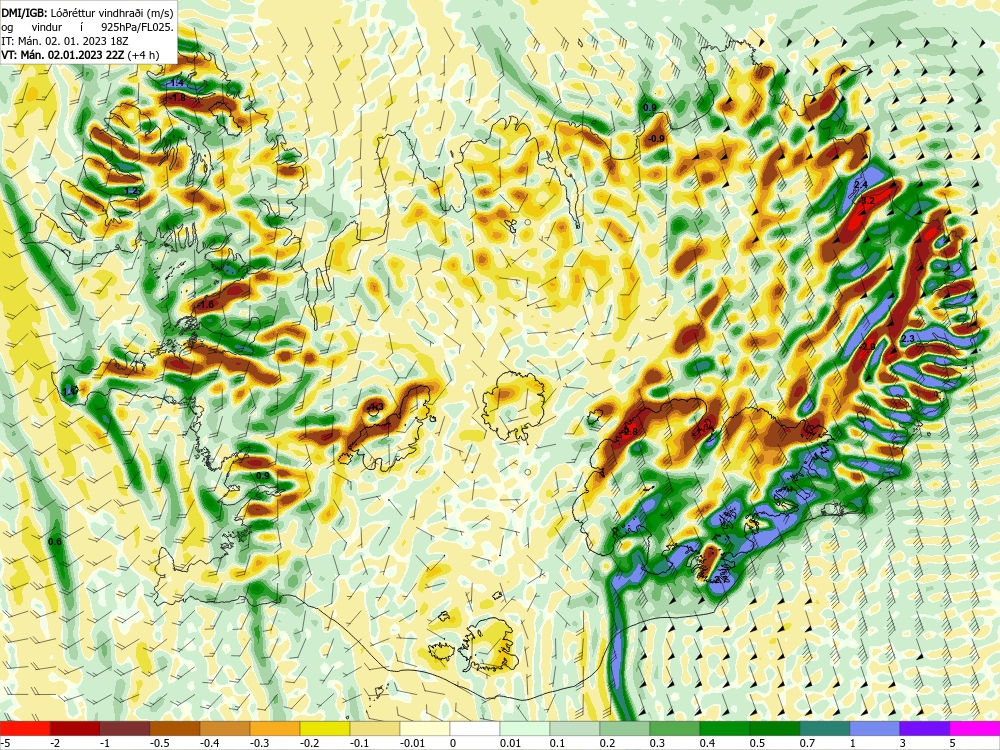Choose the green legend swatch between 0.3 and 0.4

click(674, 728)
